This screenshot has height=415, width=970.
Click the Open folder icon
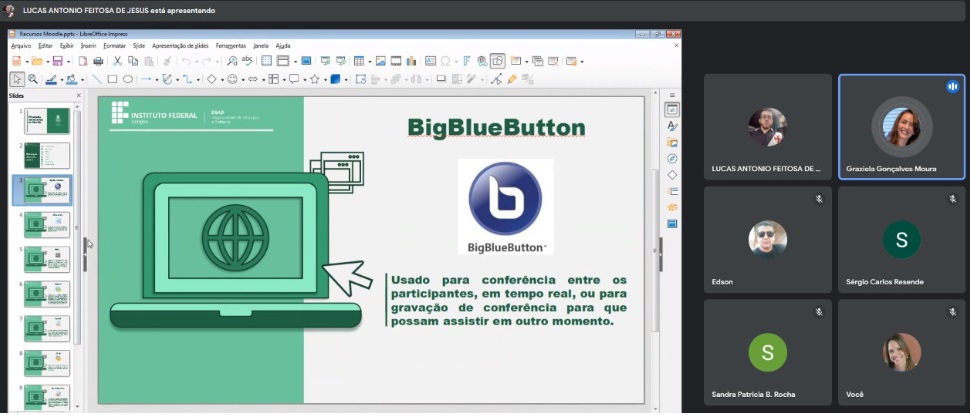click(x=37, y=61)
